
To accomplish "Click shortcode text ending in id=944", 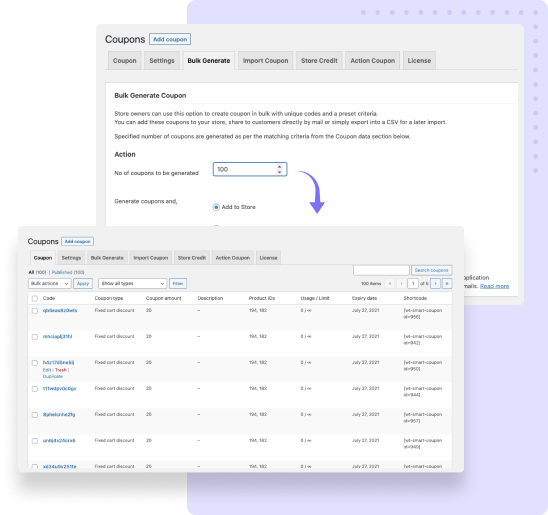I will [423, 392].
